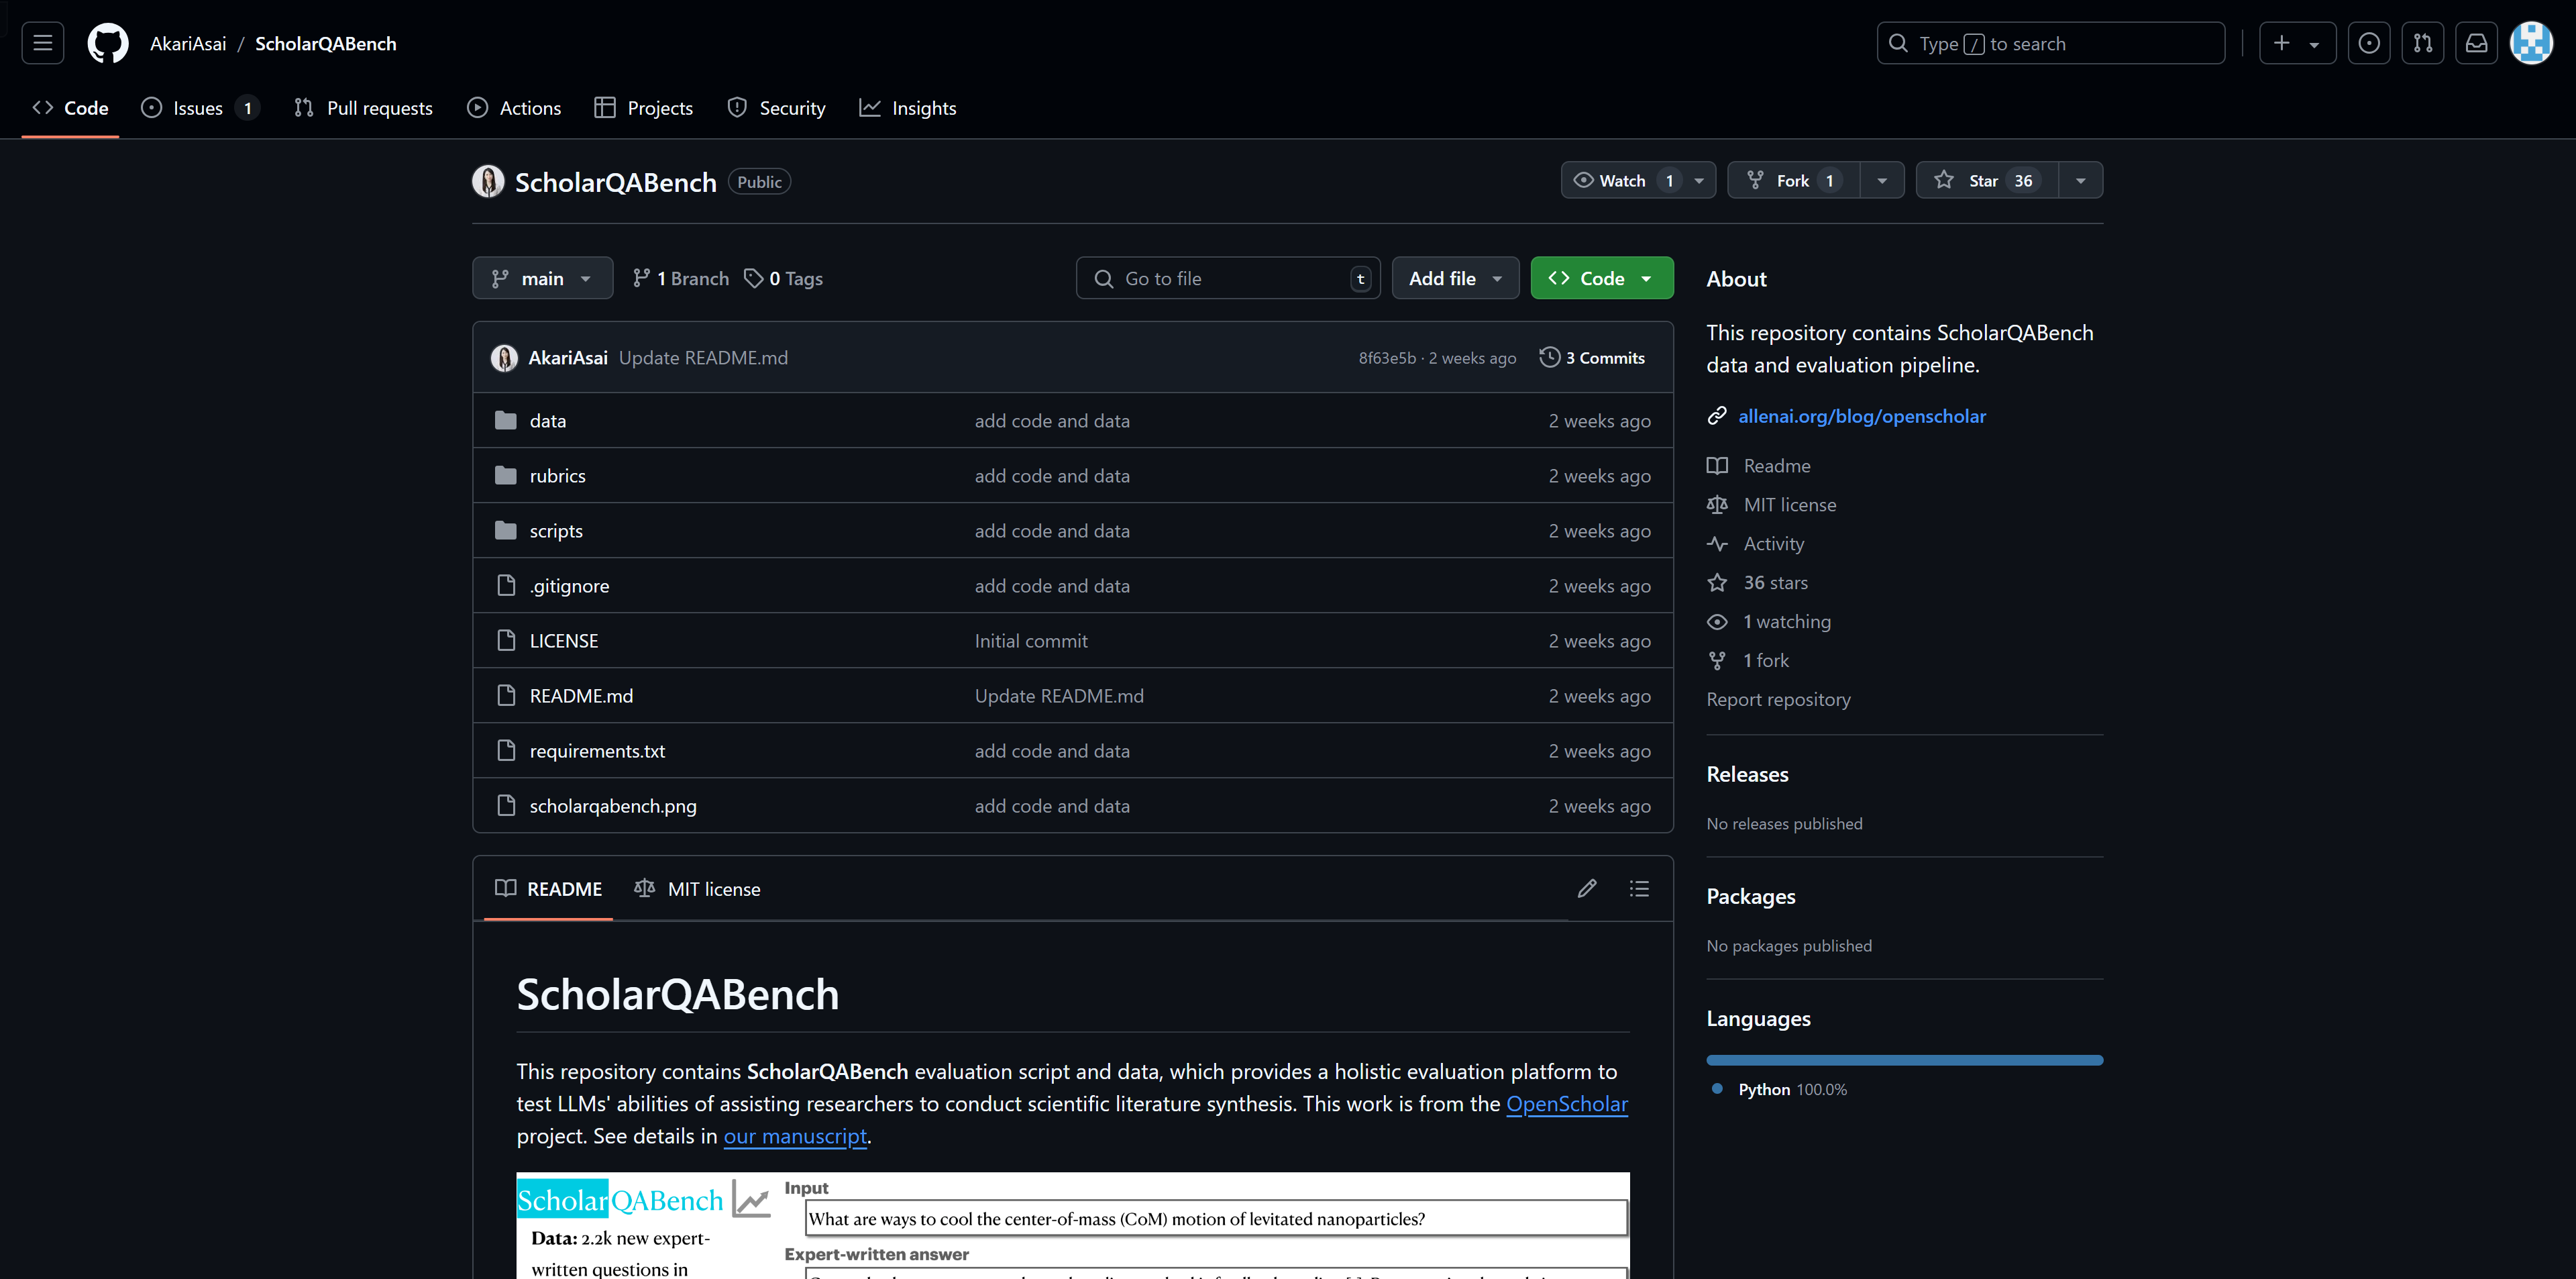Image resolution: width=2576 pixels, height=1279 pixels.
Task: Click the Go to file search field
Action: (x=1228, y=278)
